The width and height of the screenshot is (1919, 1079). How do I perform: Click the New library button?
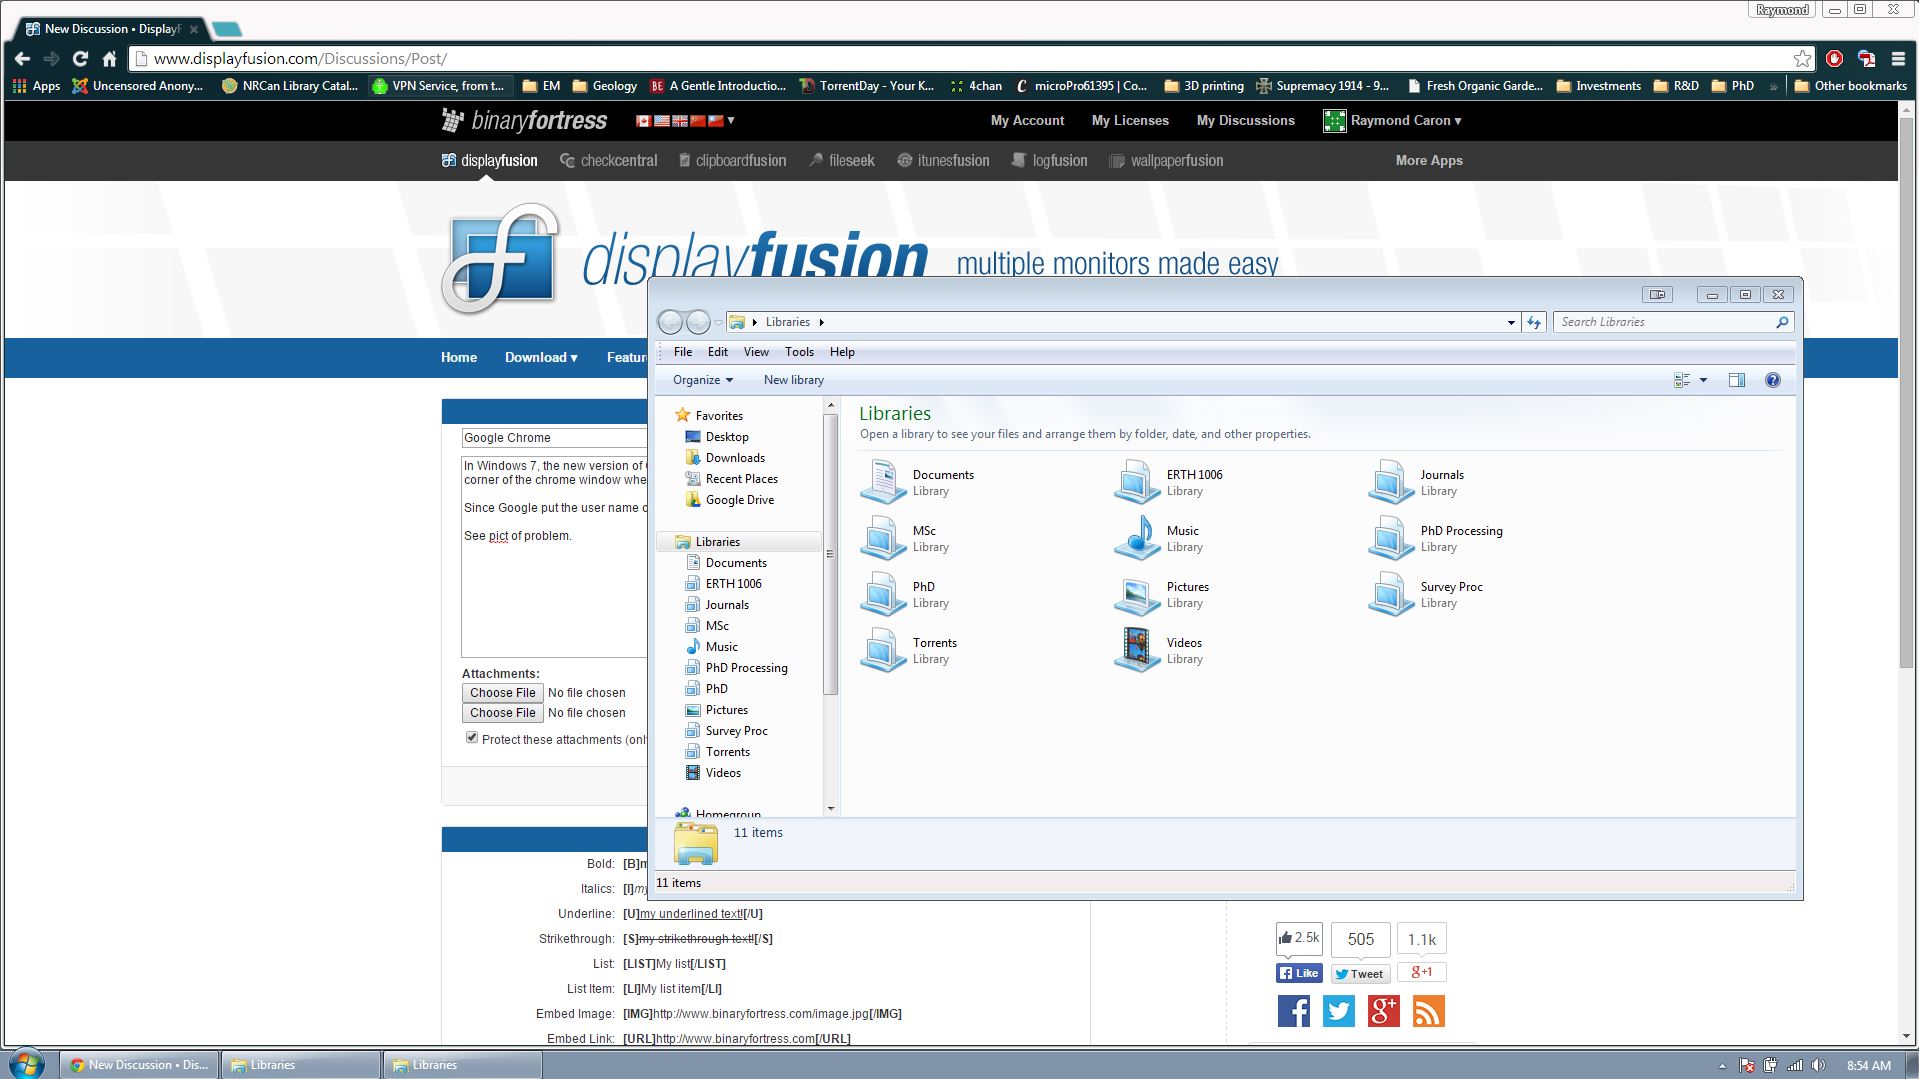click(x=794, y=380)
